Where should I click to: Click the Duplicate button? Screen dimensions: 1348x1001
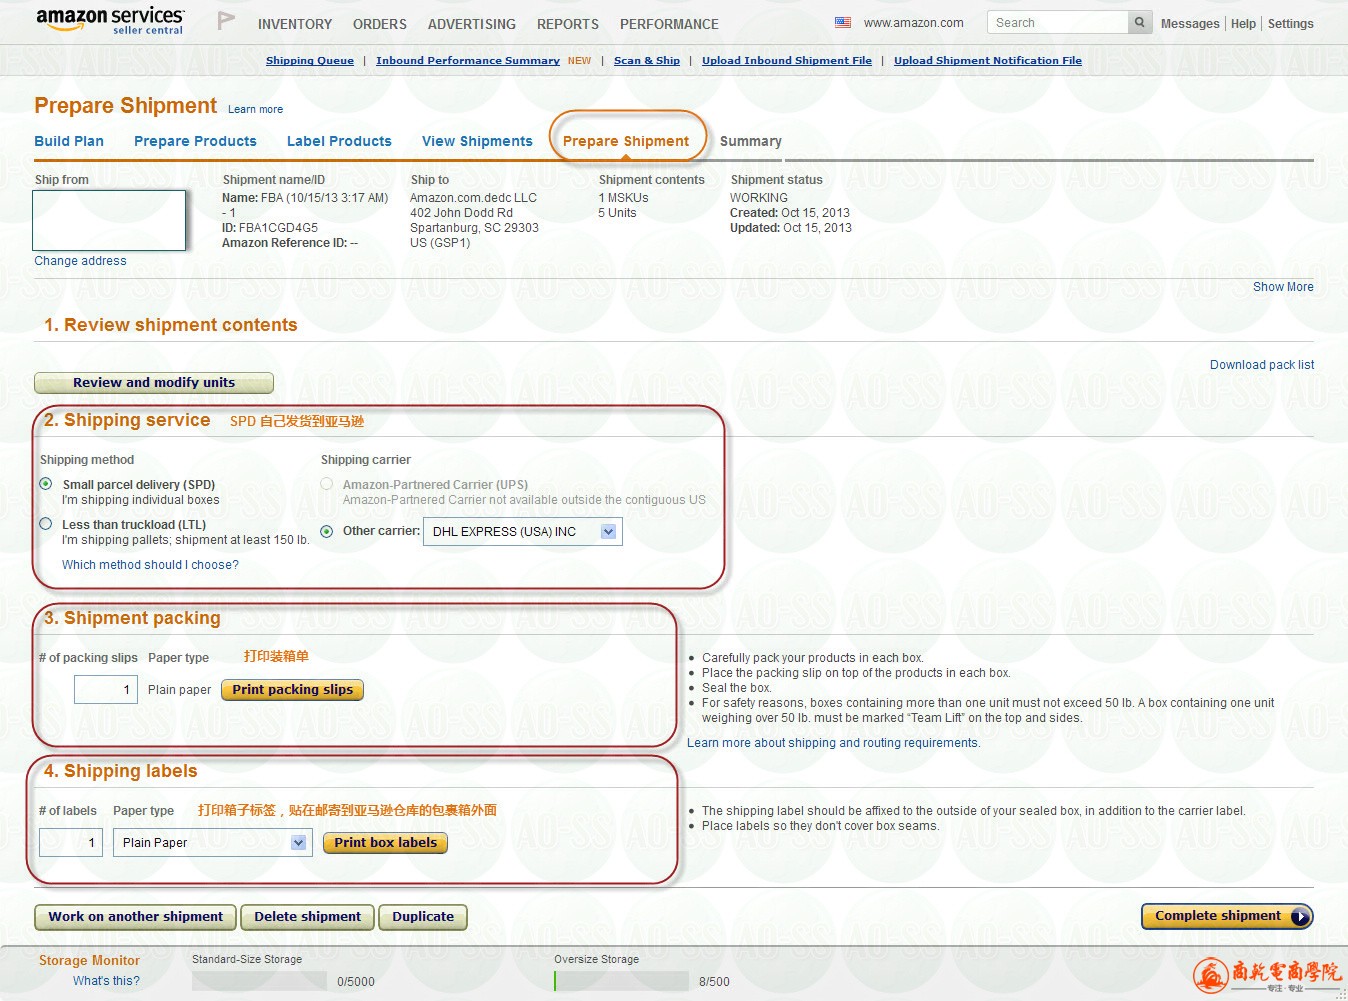423,917
